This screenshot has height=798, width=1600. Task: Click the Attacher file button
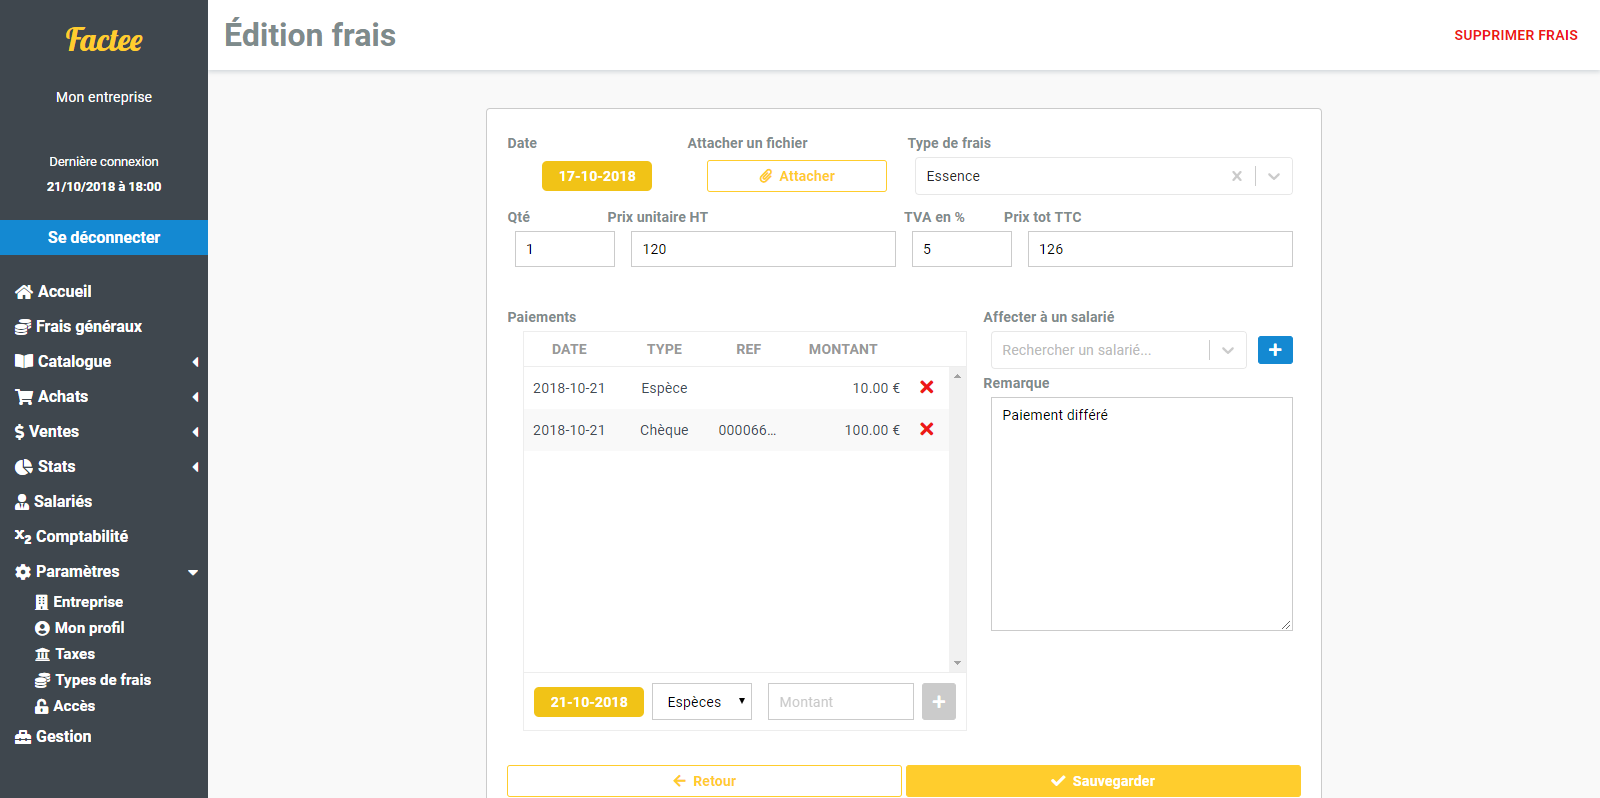click(796, 176)
